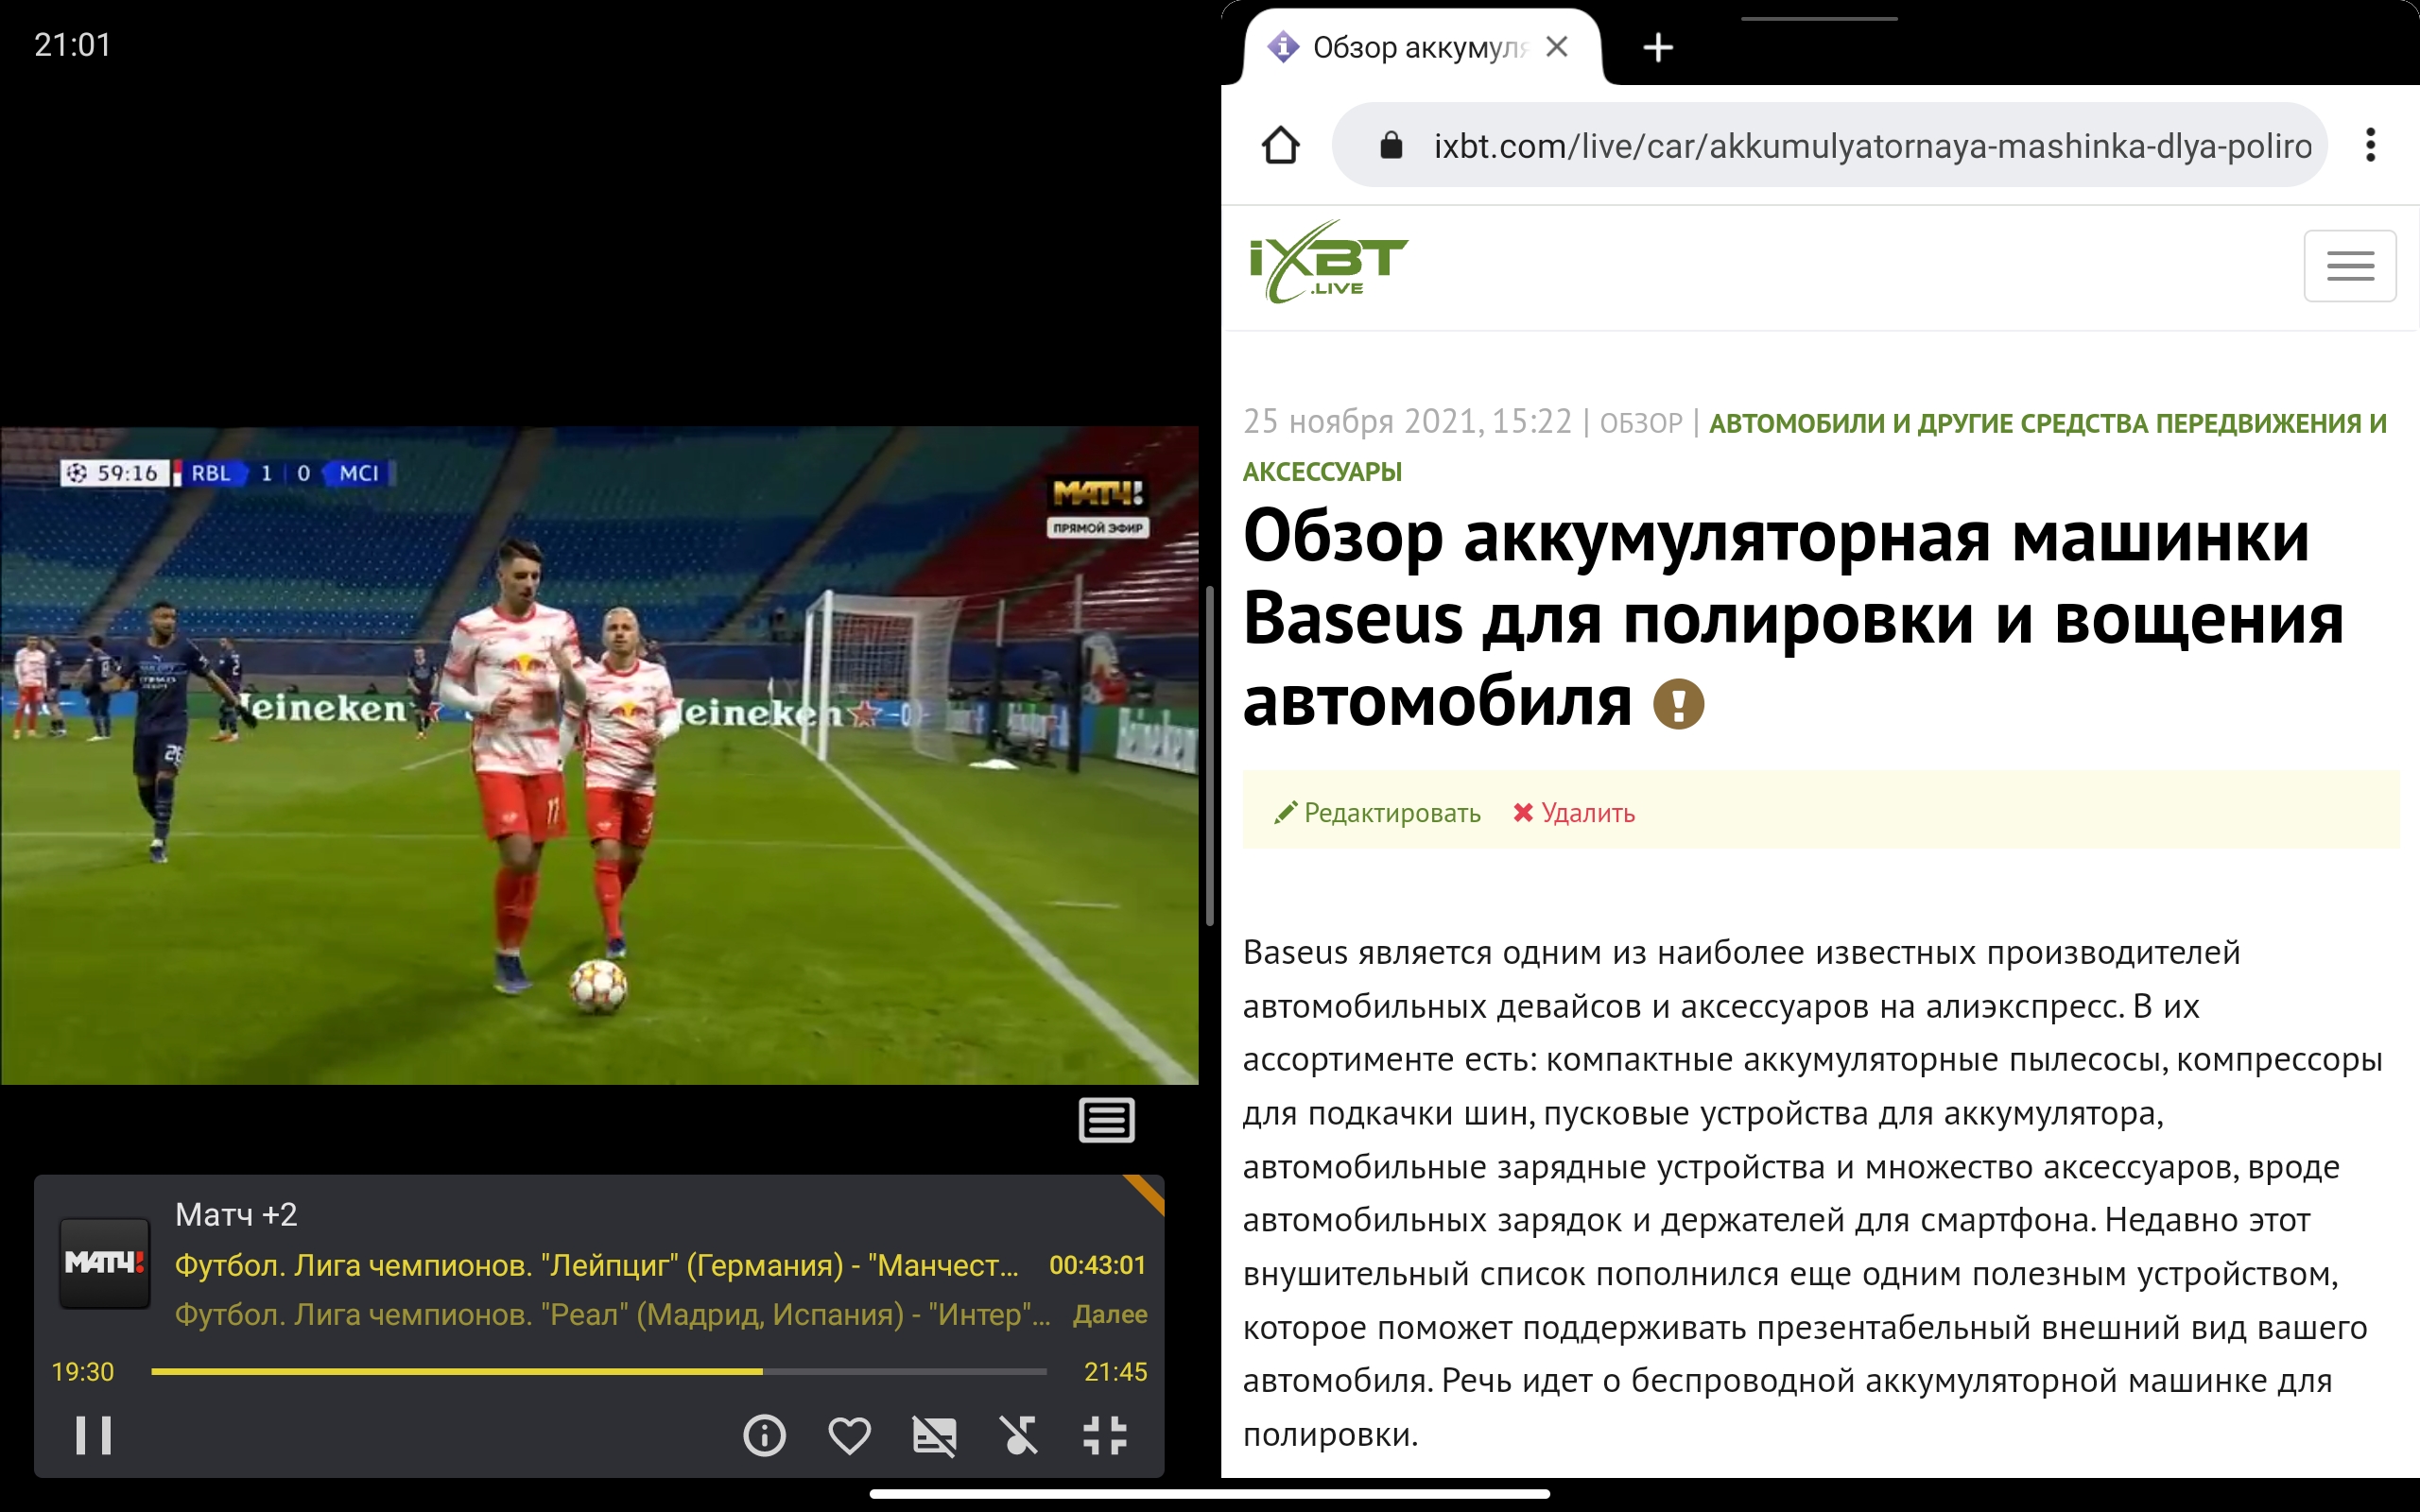Viewport: 2420px width, 1512px height.
Task: Seek on the yellow program progress bar
Action: [x=600, y=1372]
